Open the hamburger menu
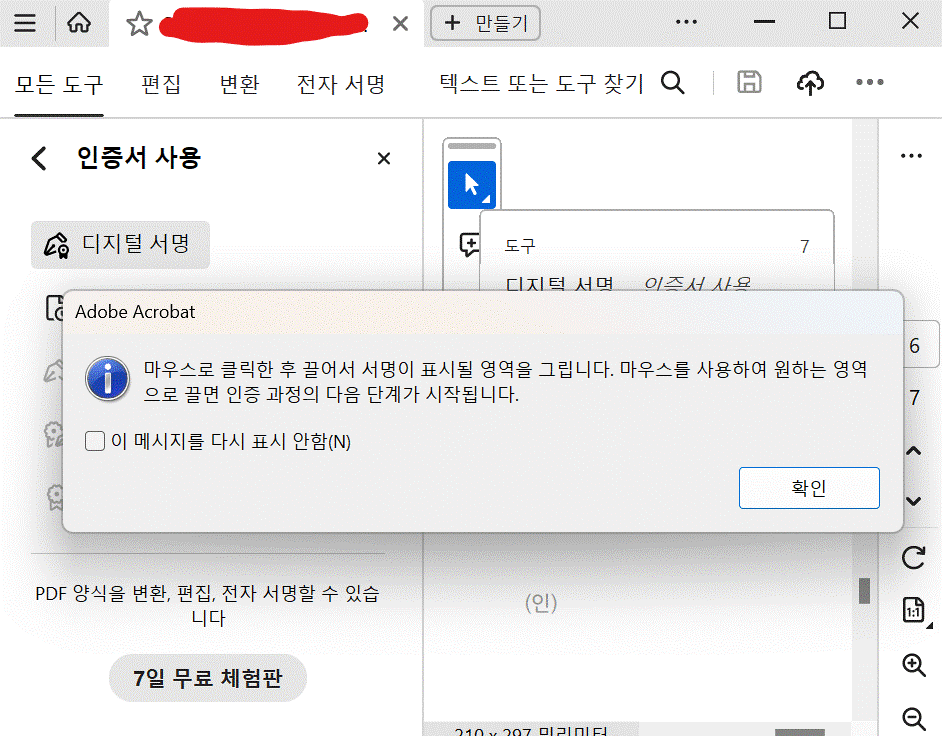This screenshot has height=736, width=942. pyautogui.click(x=25, y=23)
